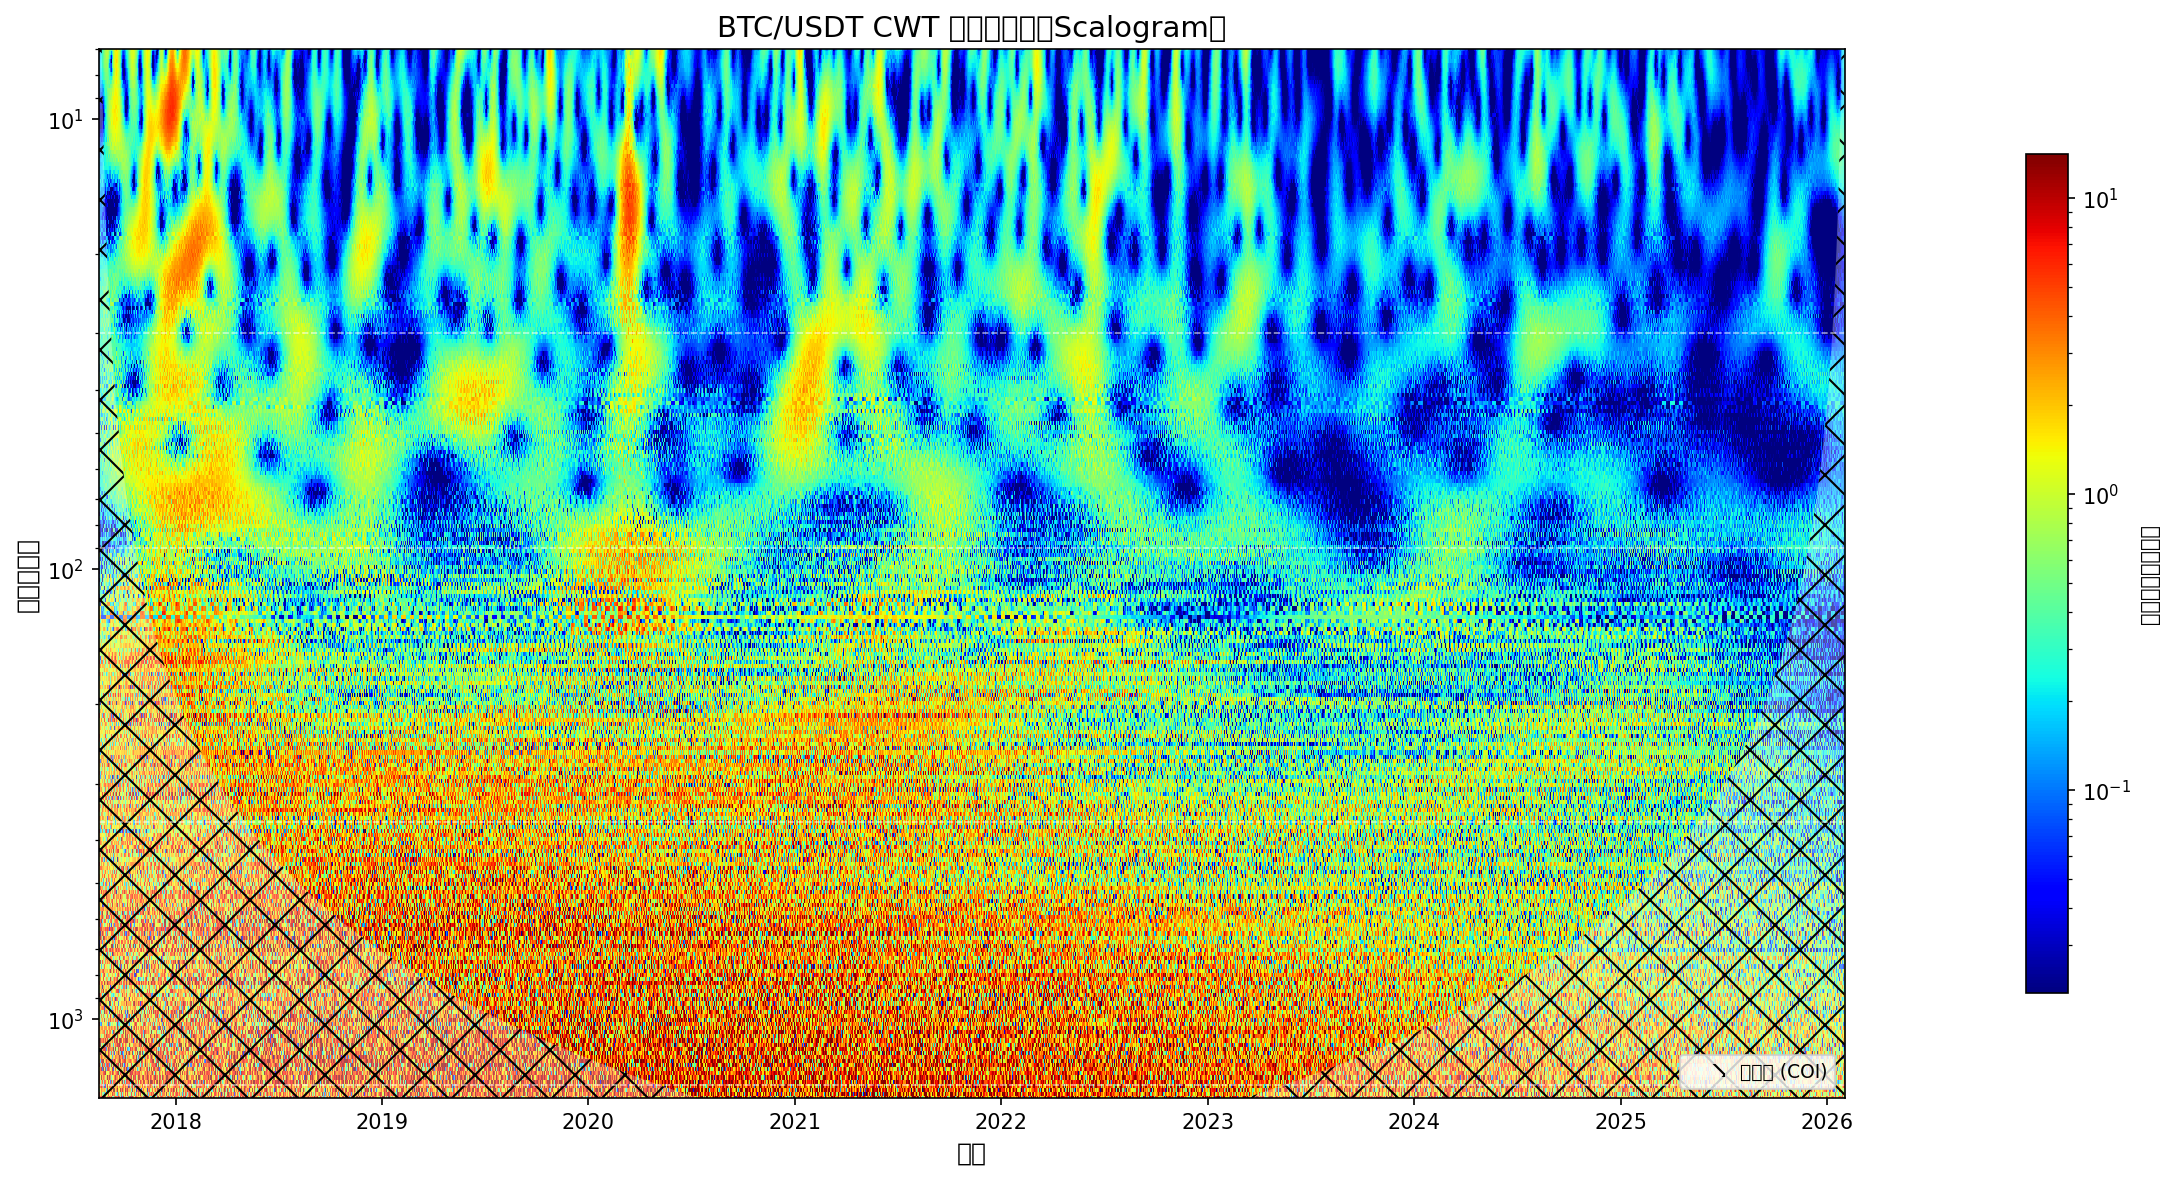Click the 2021 x-axis tick label

pos(795,1122)
